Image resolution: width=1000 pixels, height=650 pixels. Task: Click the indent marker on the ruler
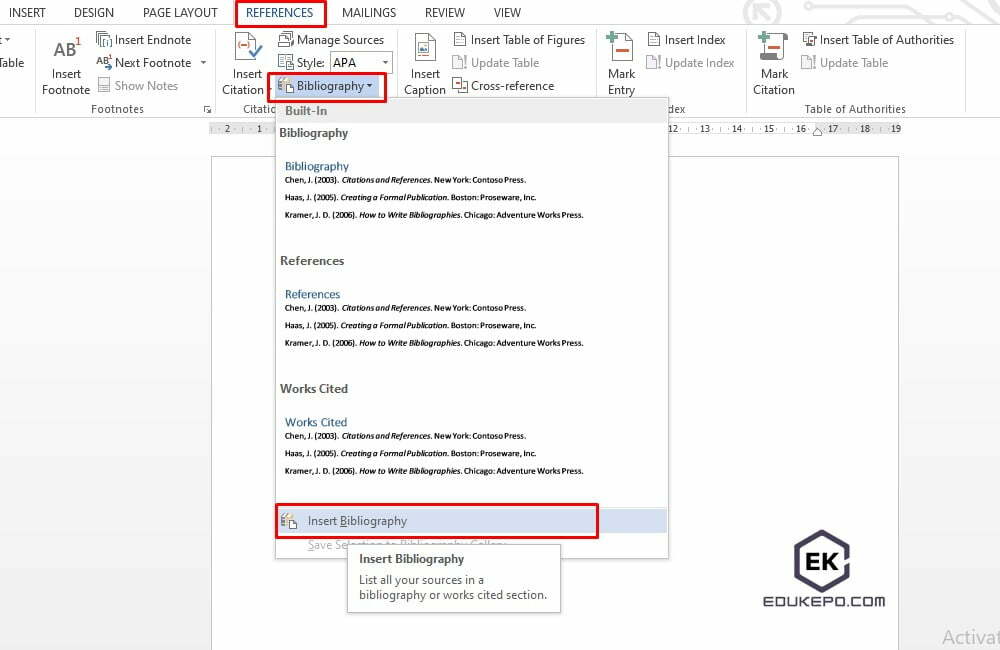(x=820, y=129)
